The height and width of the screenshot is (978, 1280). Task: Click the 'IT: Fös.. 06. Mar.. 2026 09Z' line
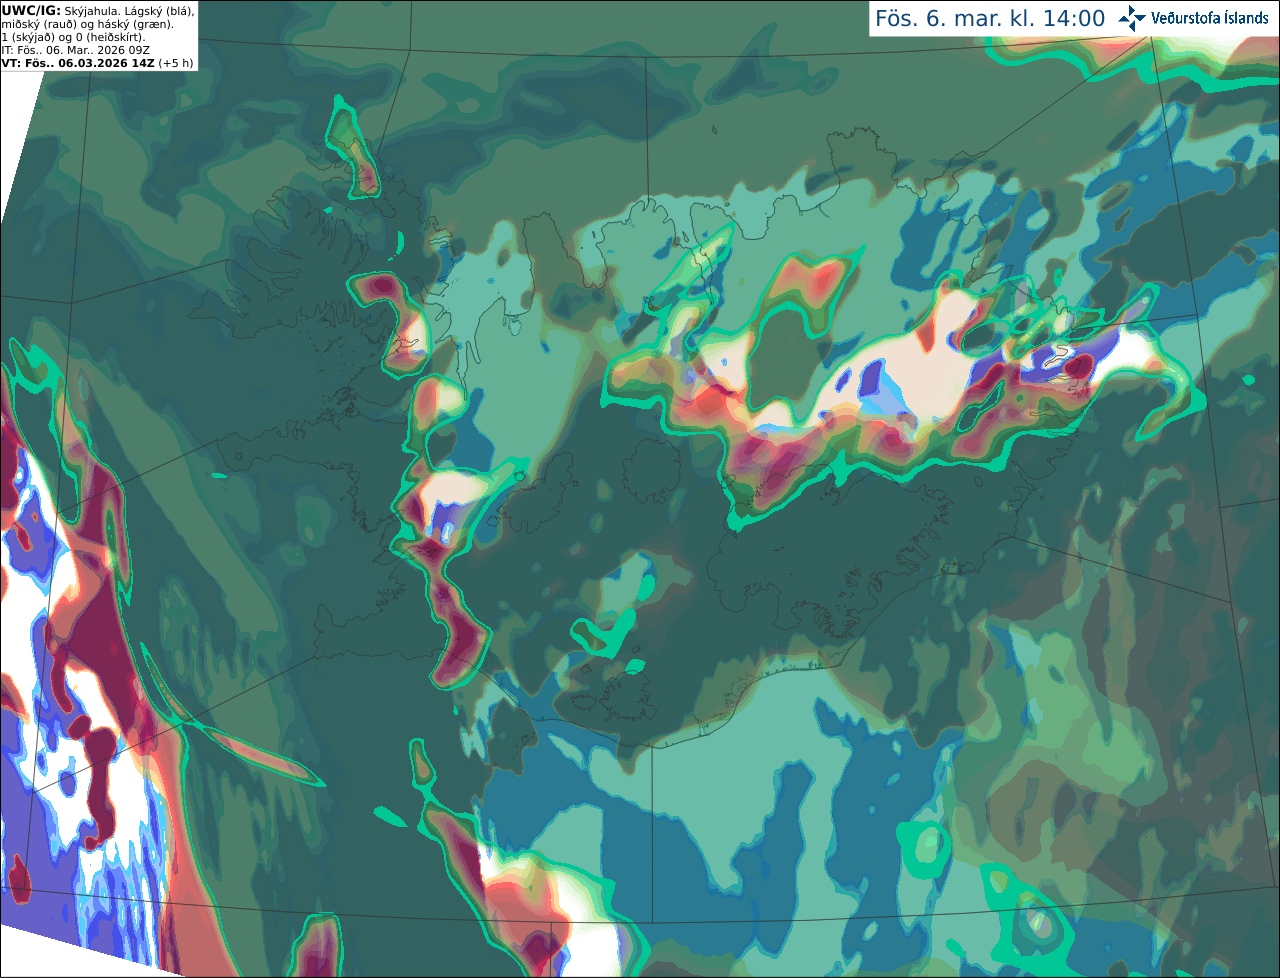click(x=76, y=50)
